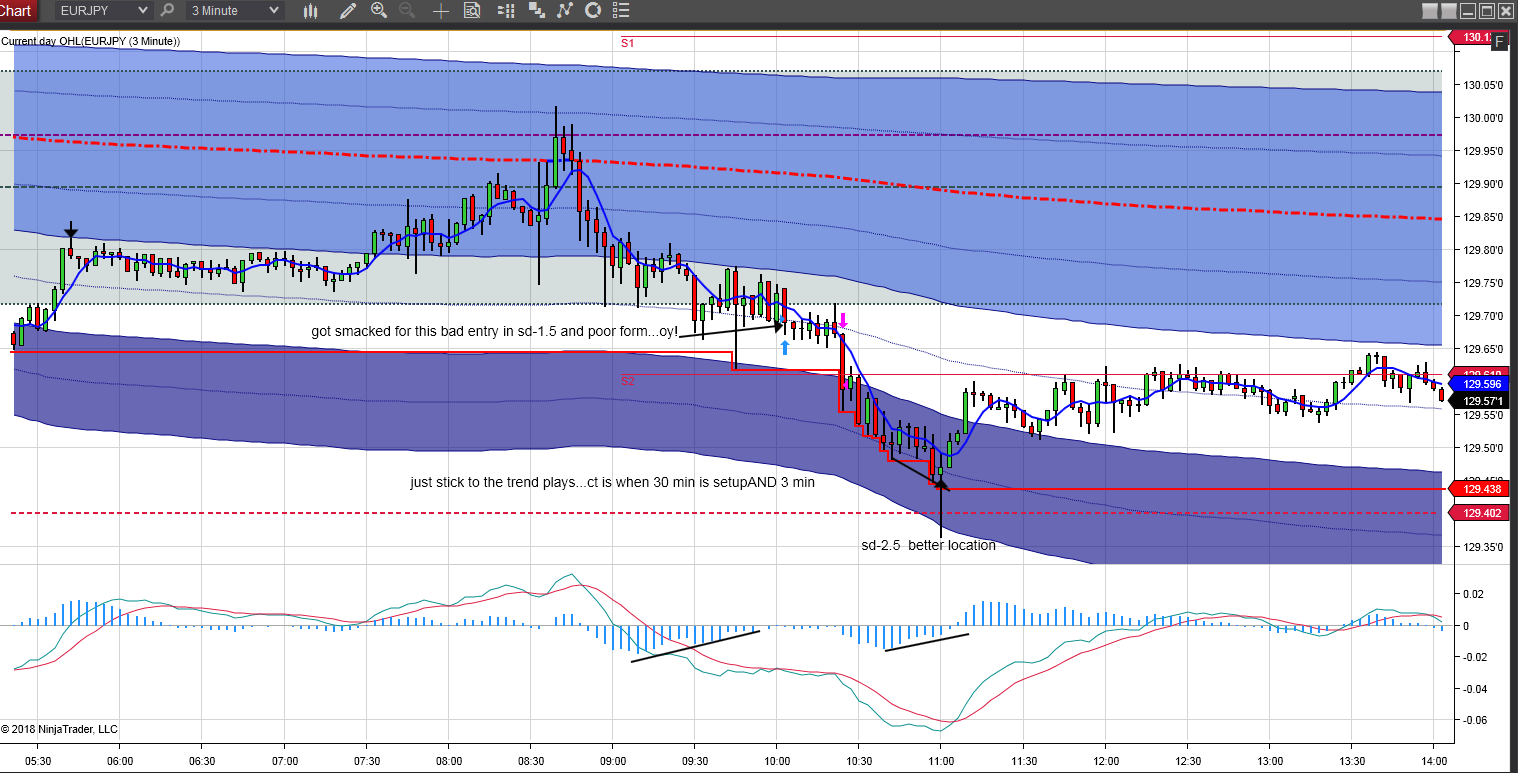Click the S2 pivot label
1518x773 pixels.
(627, 381)
